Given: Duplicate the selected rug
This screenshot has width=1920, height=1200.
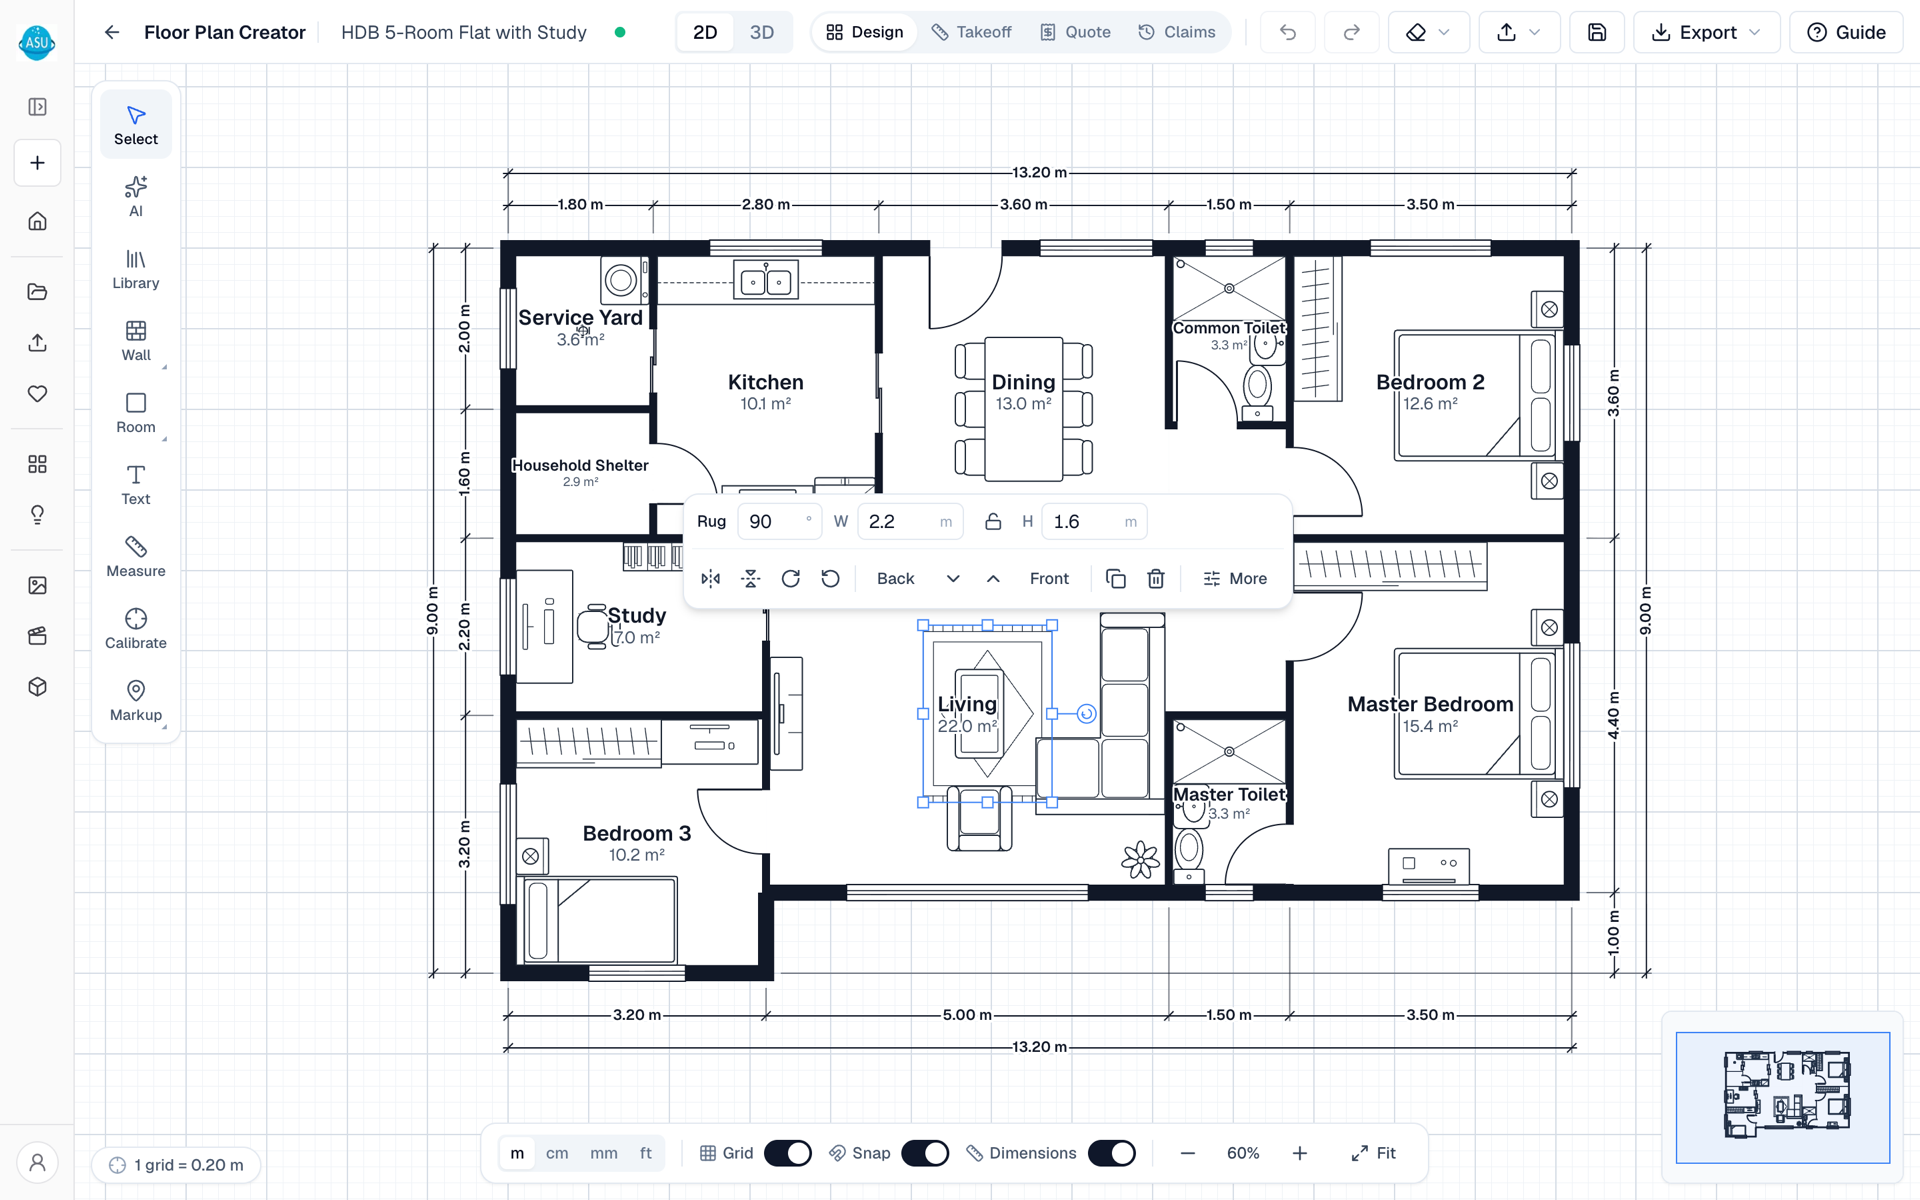Looking at the screenshot, I should 1116,579.
